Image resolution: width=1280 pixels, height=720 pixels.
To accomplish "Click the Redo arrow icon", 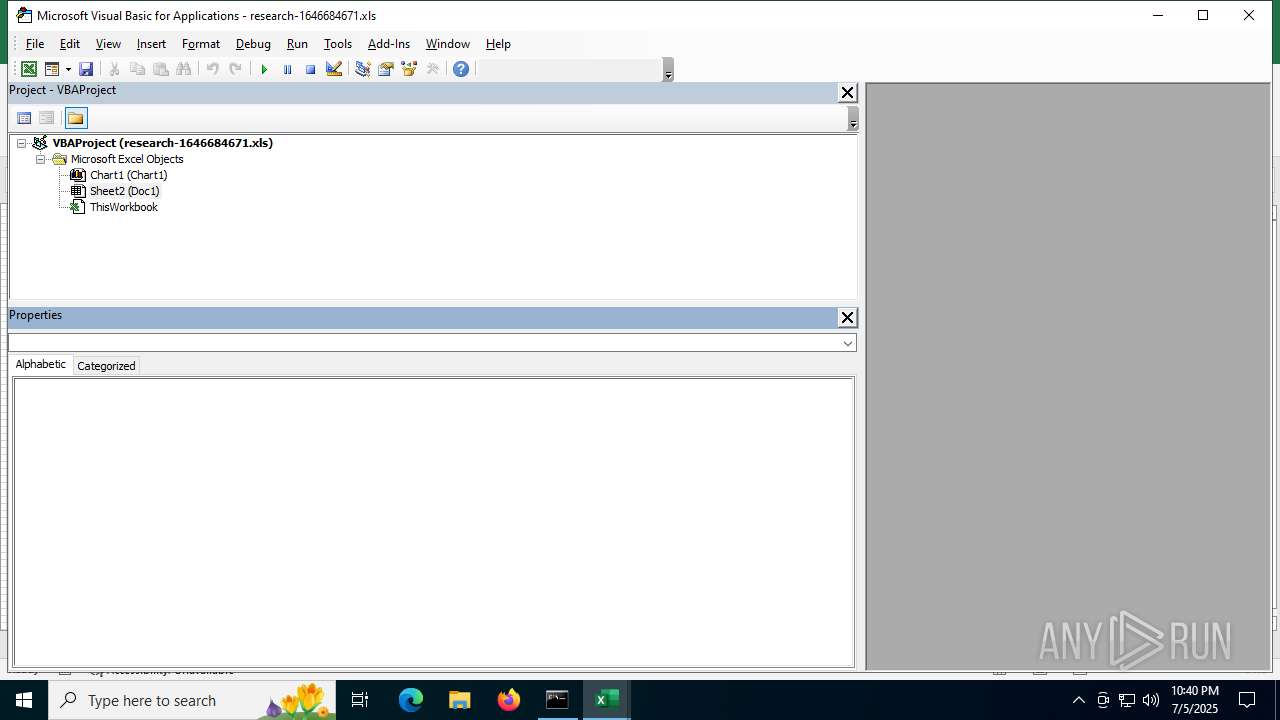I will 235,69.
